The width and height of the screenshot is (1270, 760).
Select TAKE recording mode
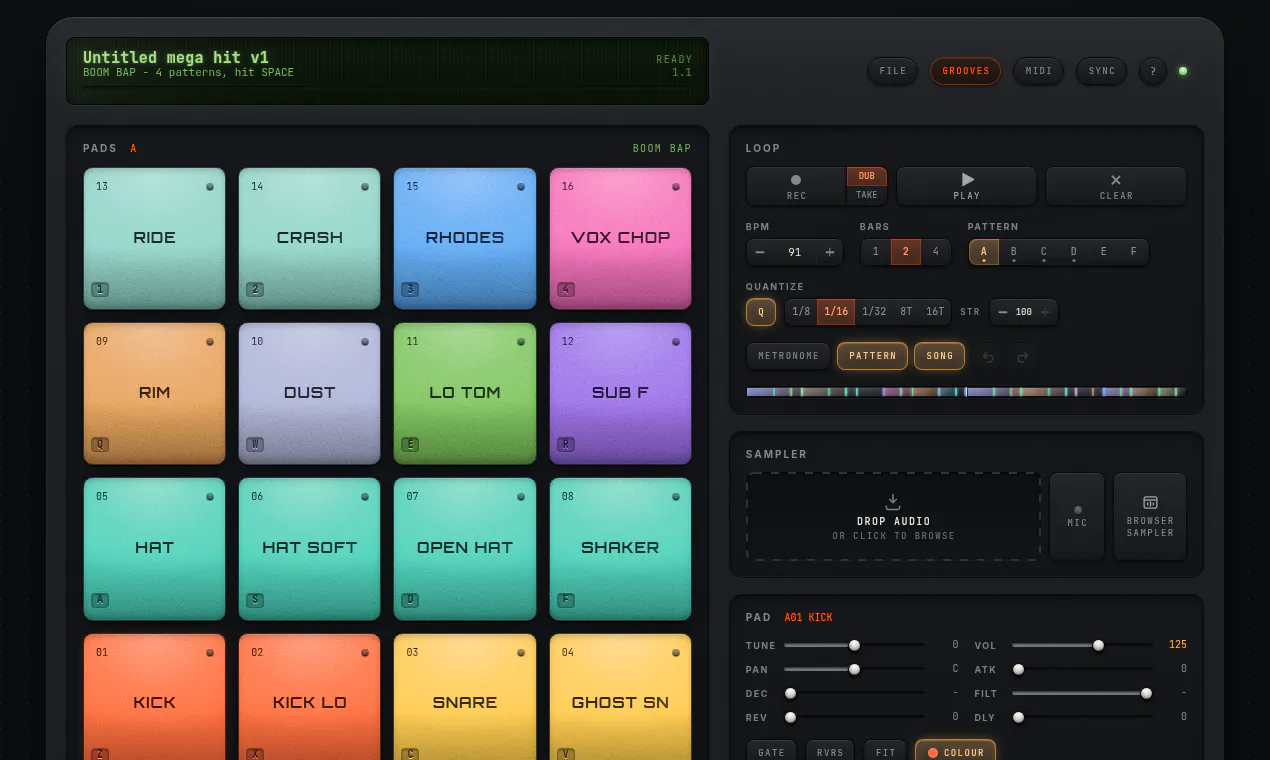[867, 196]
